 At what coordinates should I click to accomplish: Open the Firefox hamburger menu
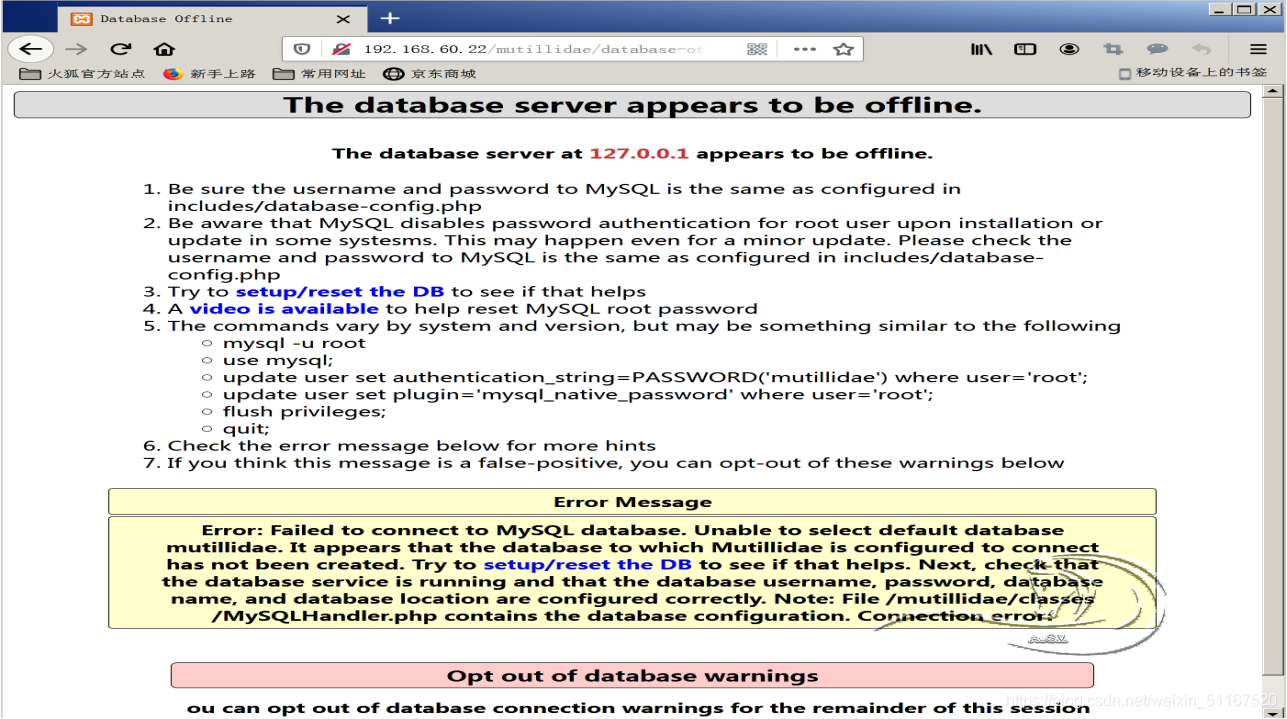pos(1258,49)
